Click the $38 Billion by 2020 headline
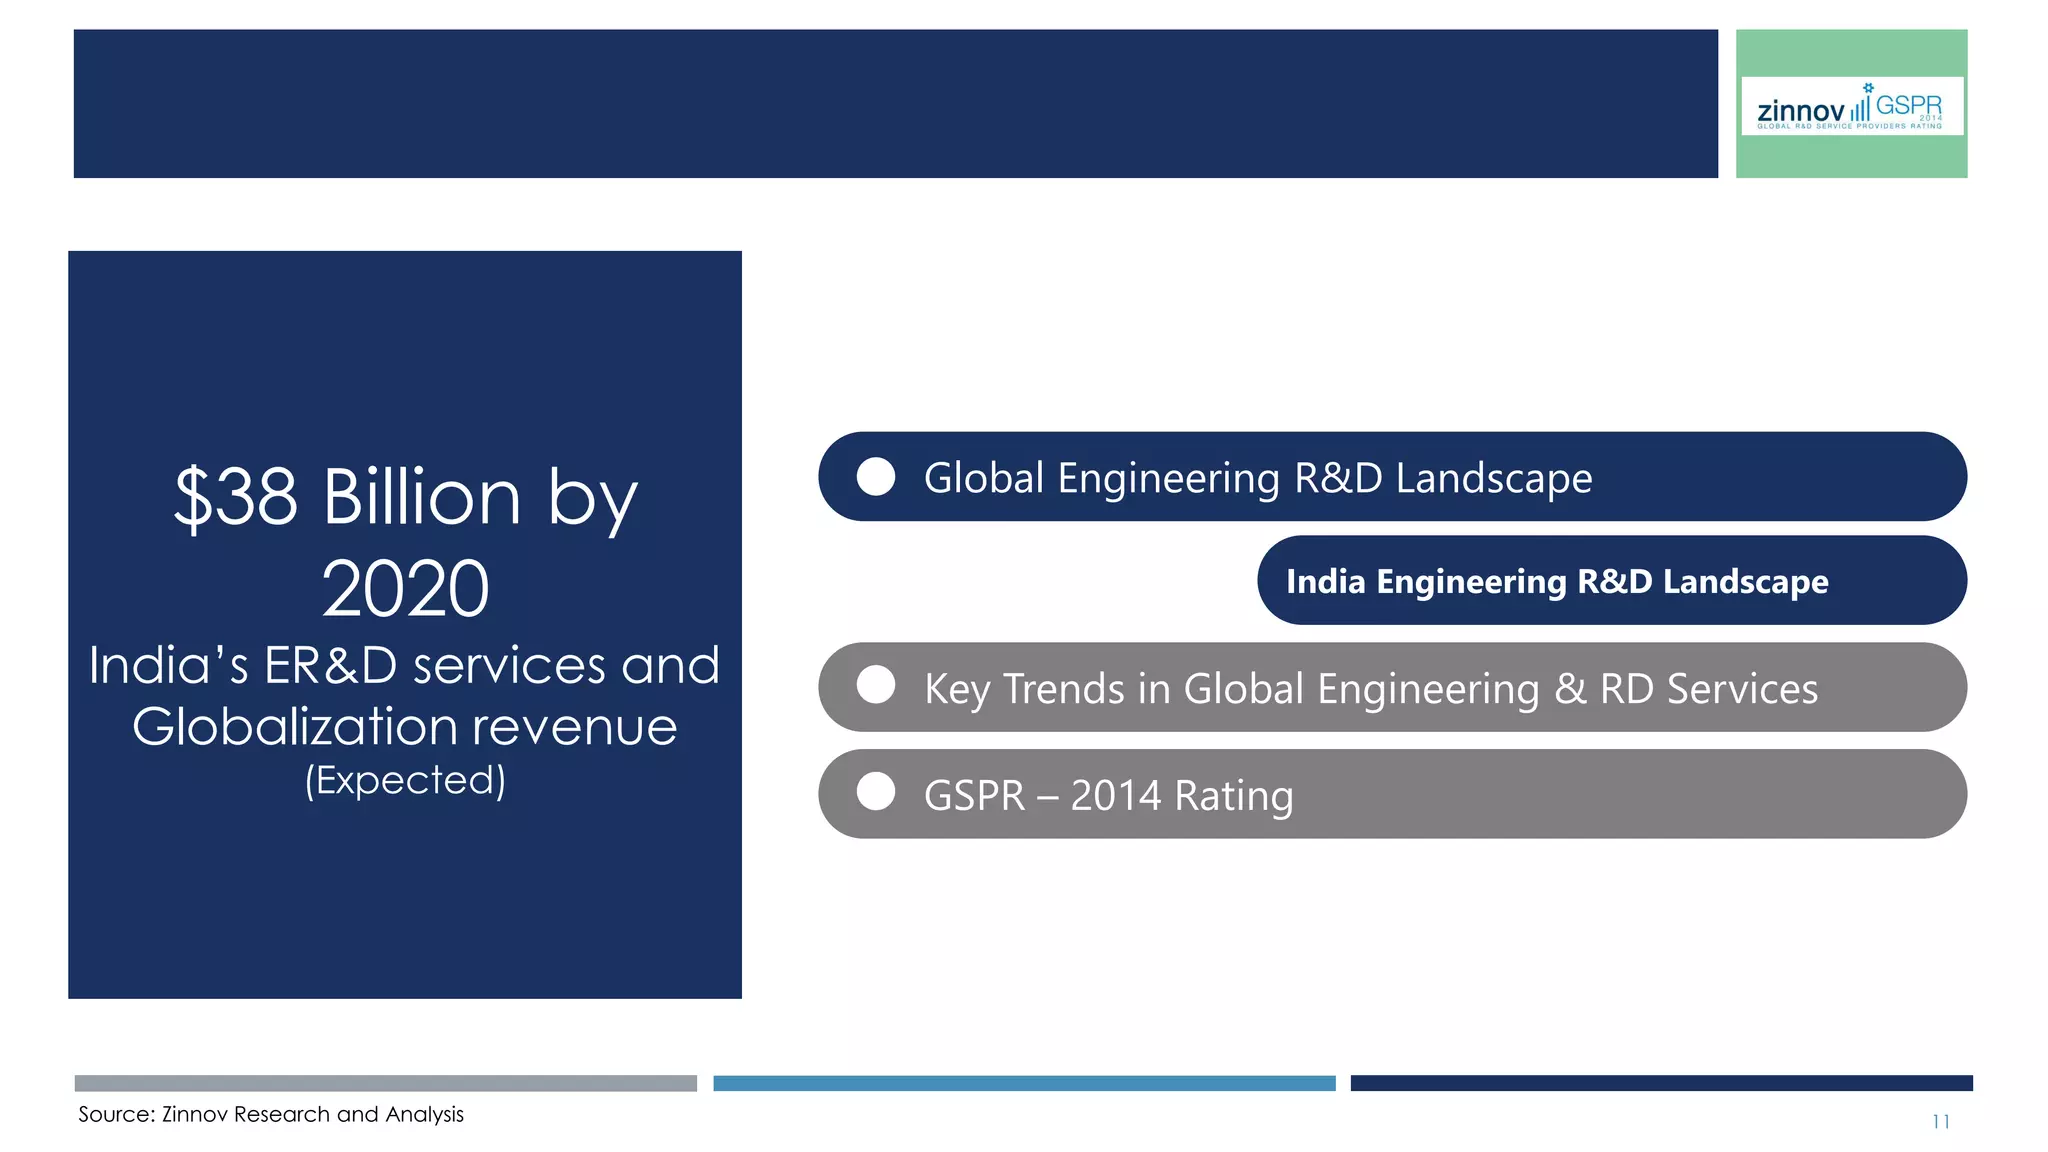This screenshot has height=1152, width=2048. pyautogui.click(x=405, y=540)
